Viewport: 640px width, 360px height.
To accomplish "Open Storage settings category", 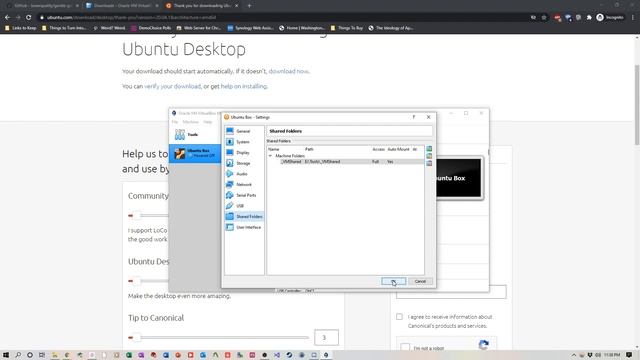I will point(244,163).
